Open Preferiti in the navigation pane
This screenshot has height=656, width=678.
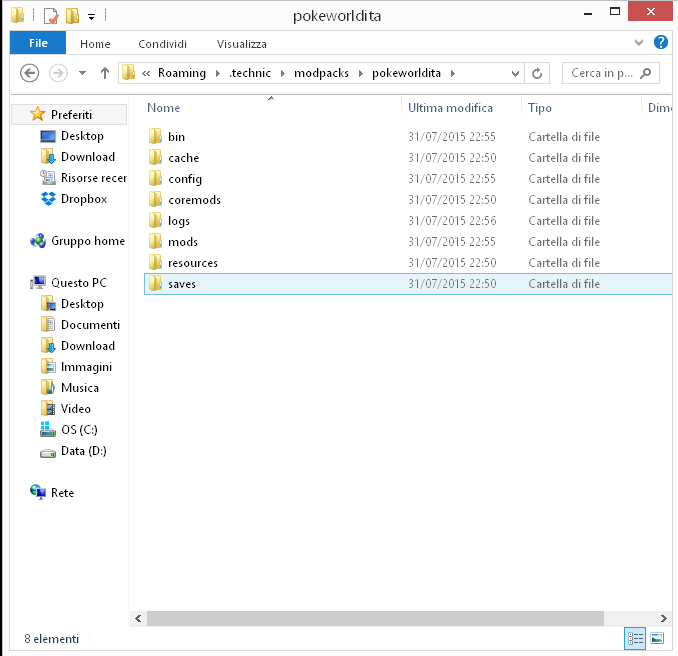[71, 115]
